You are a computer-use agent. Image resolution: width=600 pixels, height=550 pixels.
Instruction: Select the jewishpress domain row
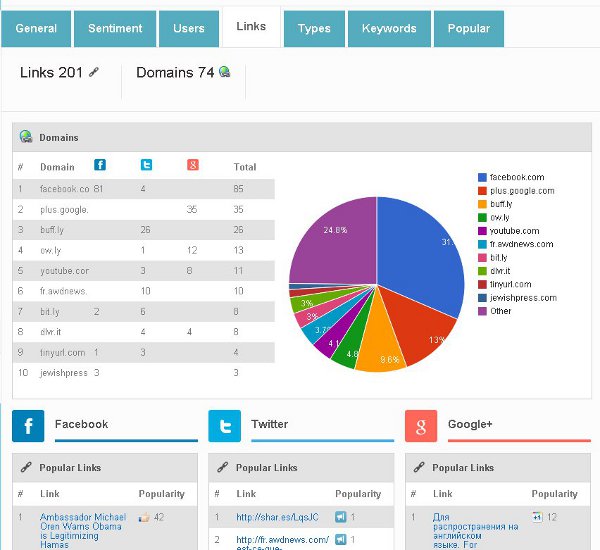[x=143, y=373]
